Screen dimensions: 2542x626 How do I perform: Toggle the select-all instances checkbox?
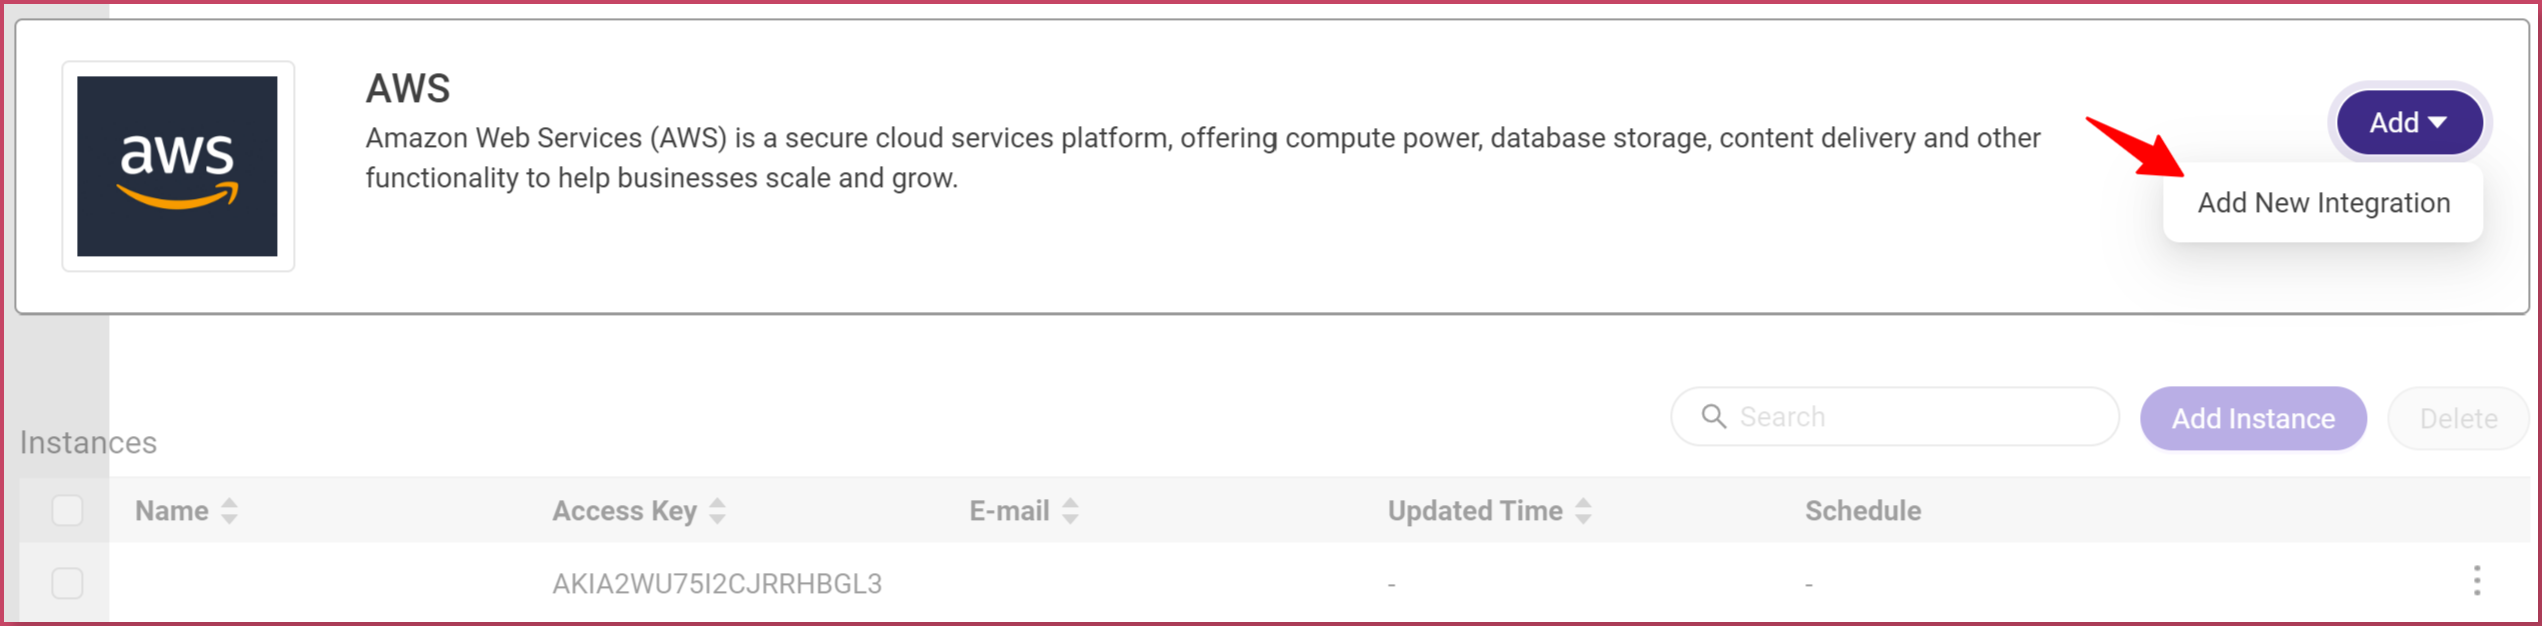click(x=67, y=511)
